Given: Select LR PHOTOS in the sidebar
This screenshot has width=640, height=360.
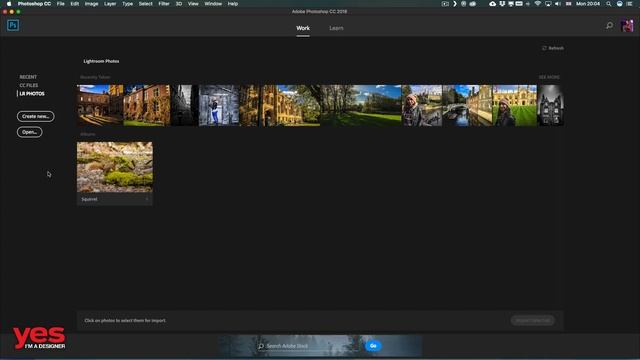Looking at the screenshot, I should [x=32, y=93].
